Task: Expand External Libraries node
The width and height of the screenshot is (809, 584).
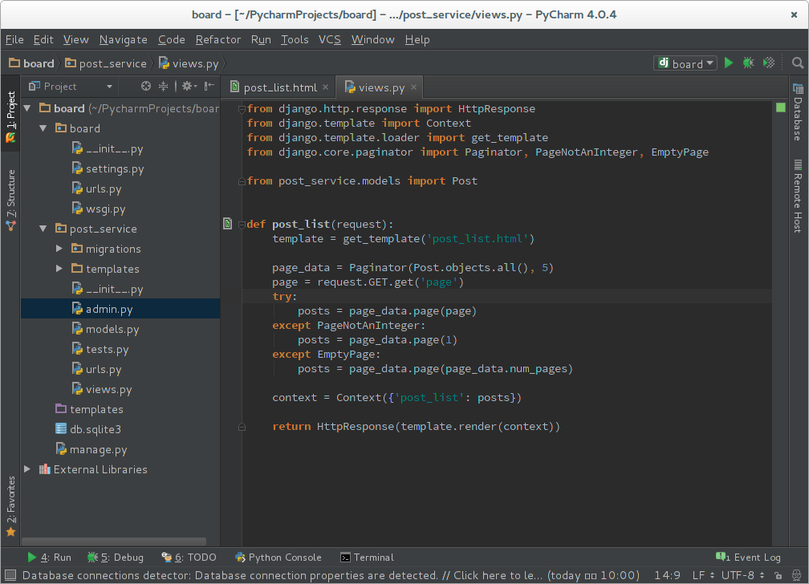Action: [x=27, y=469]
